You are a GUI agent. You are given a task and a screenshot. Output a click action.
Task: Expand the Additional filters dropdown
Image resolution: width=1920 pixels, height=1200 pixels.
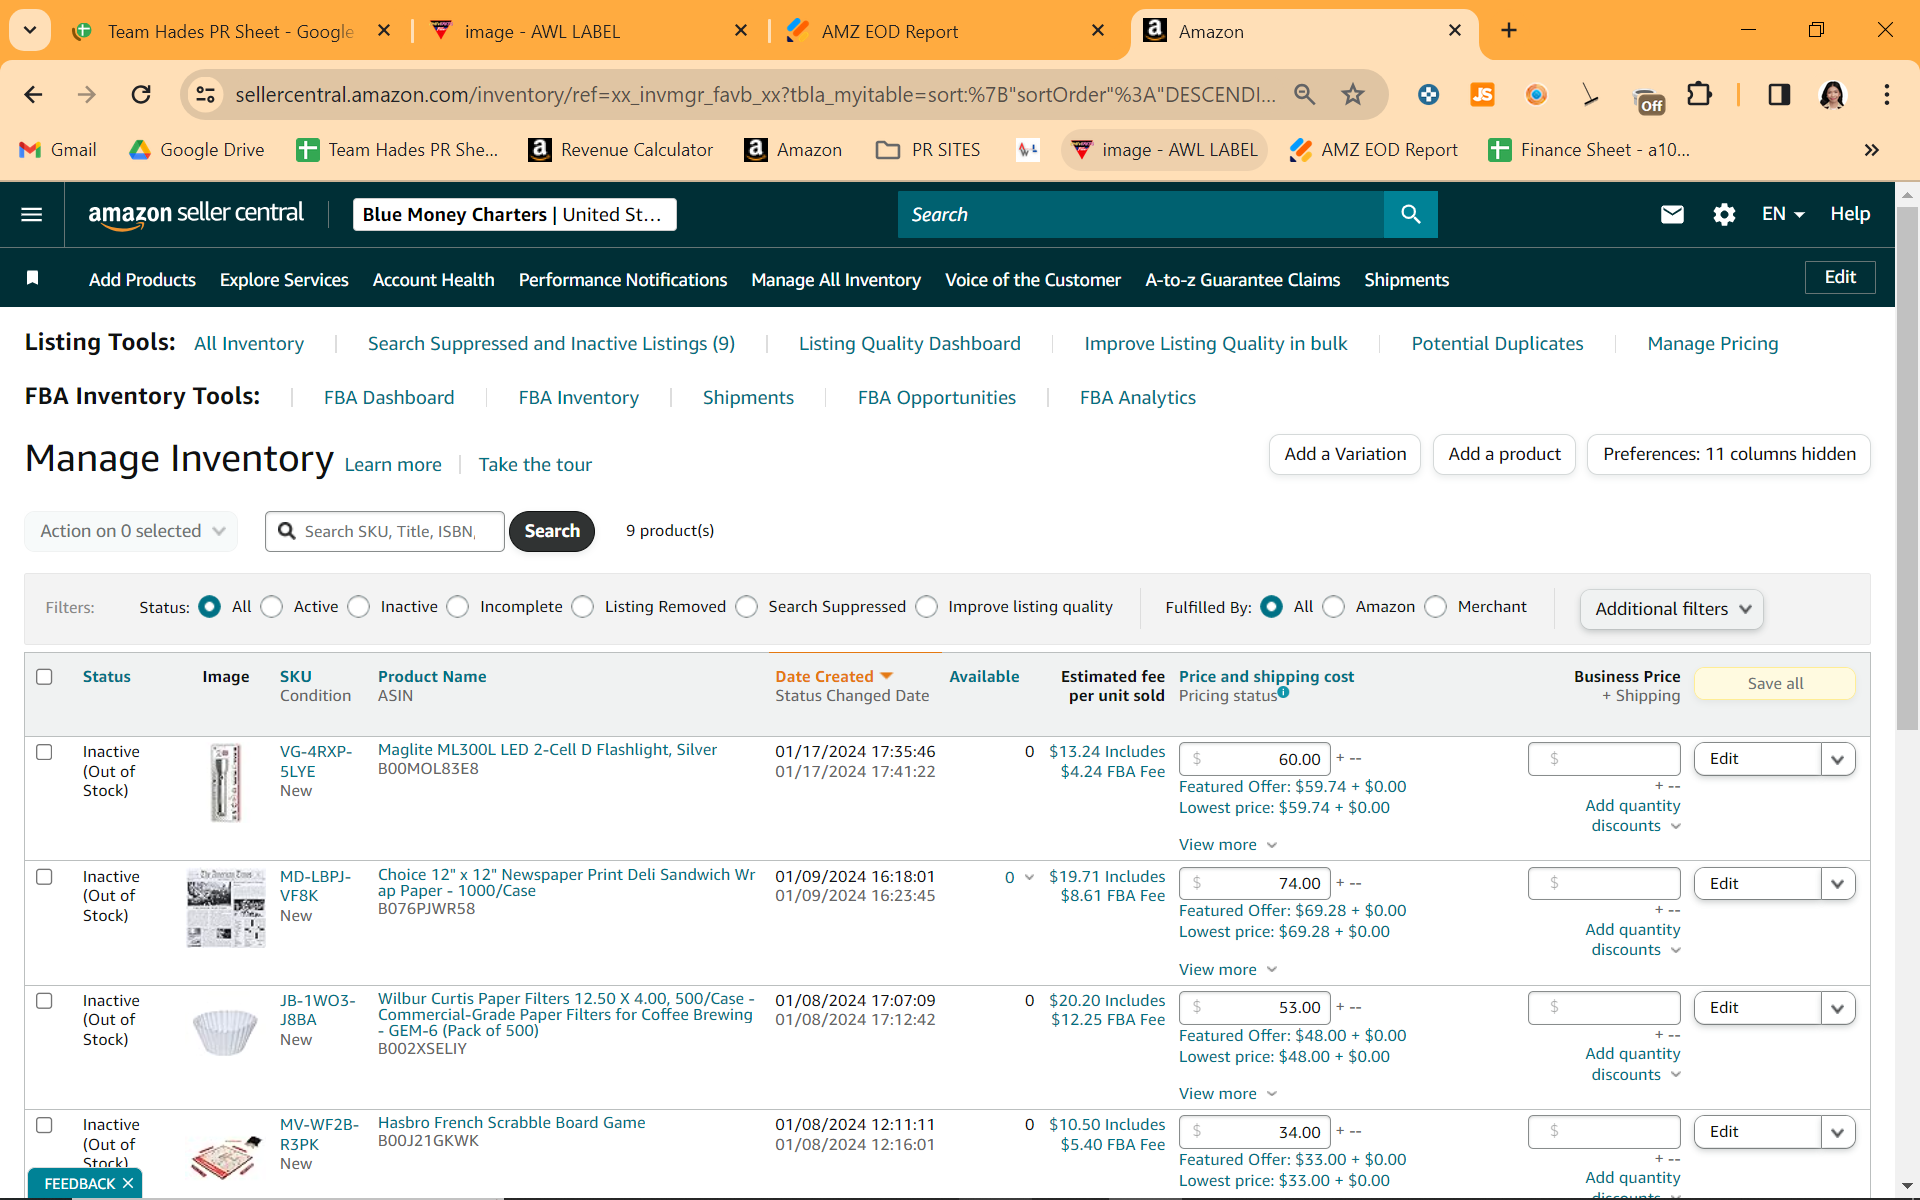pos(1672,609)
